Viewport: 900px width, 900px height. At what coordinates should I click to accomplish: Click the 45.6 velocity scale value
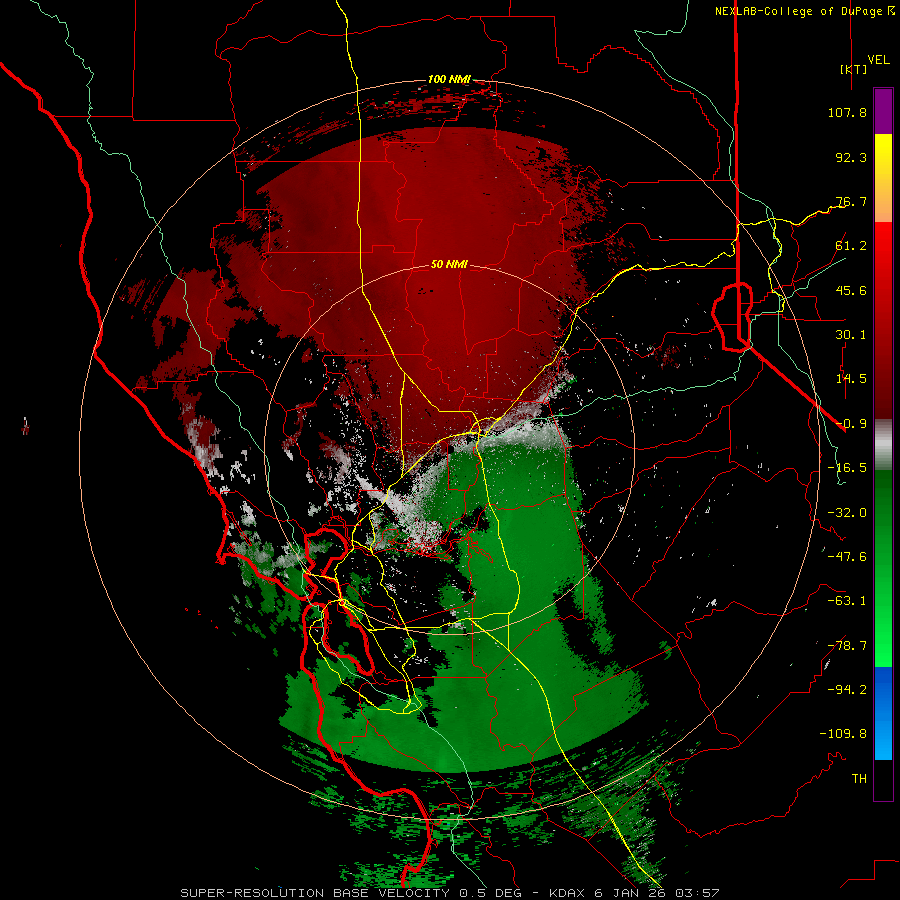[x=851, y=290]
